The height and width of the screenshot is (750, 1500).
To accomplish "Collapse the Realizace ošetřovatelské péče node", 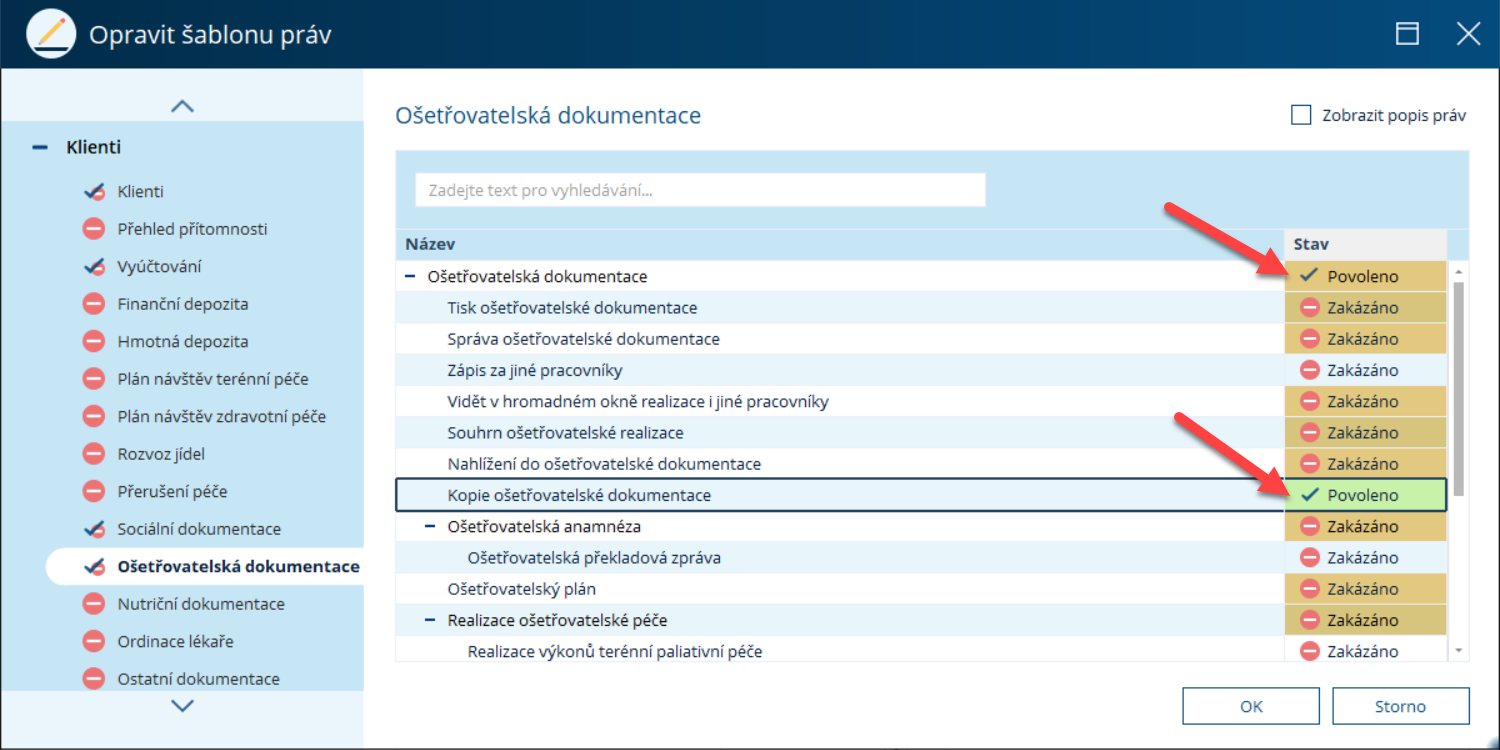I will click(431, 620).
